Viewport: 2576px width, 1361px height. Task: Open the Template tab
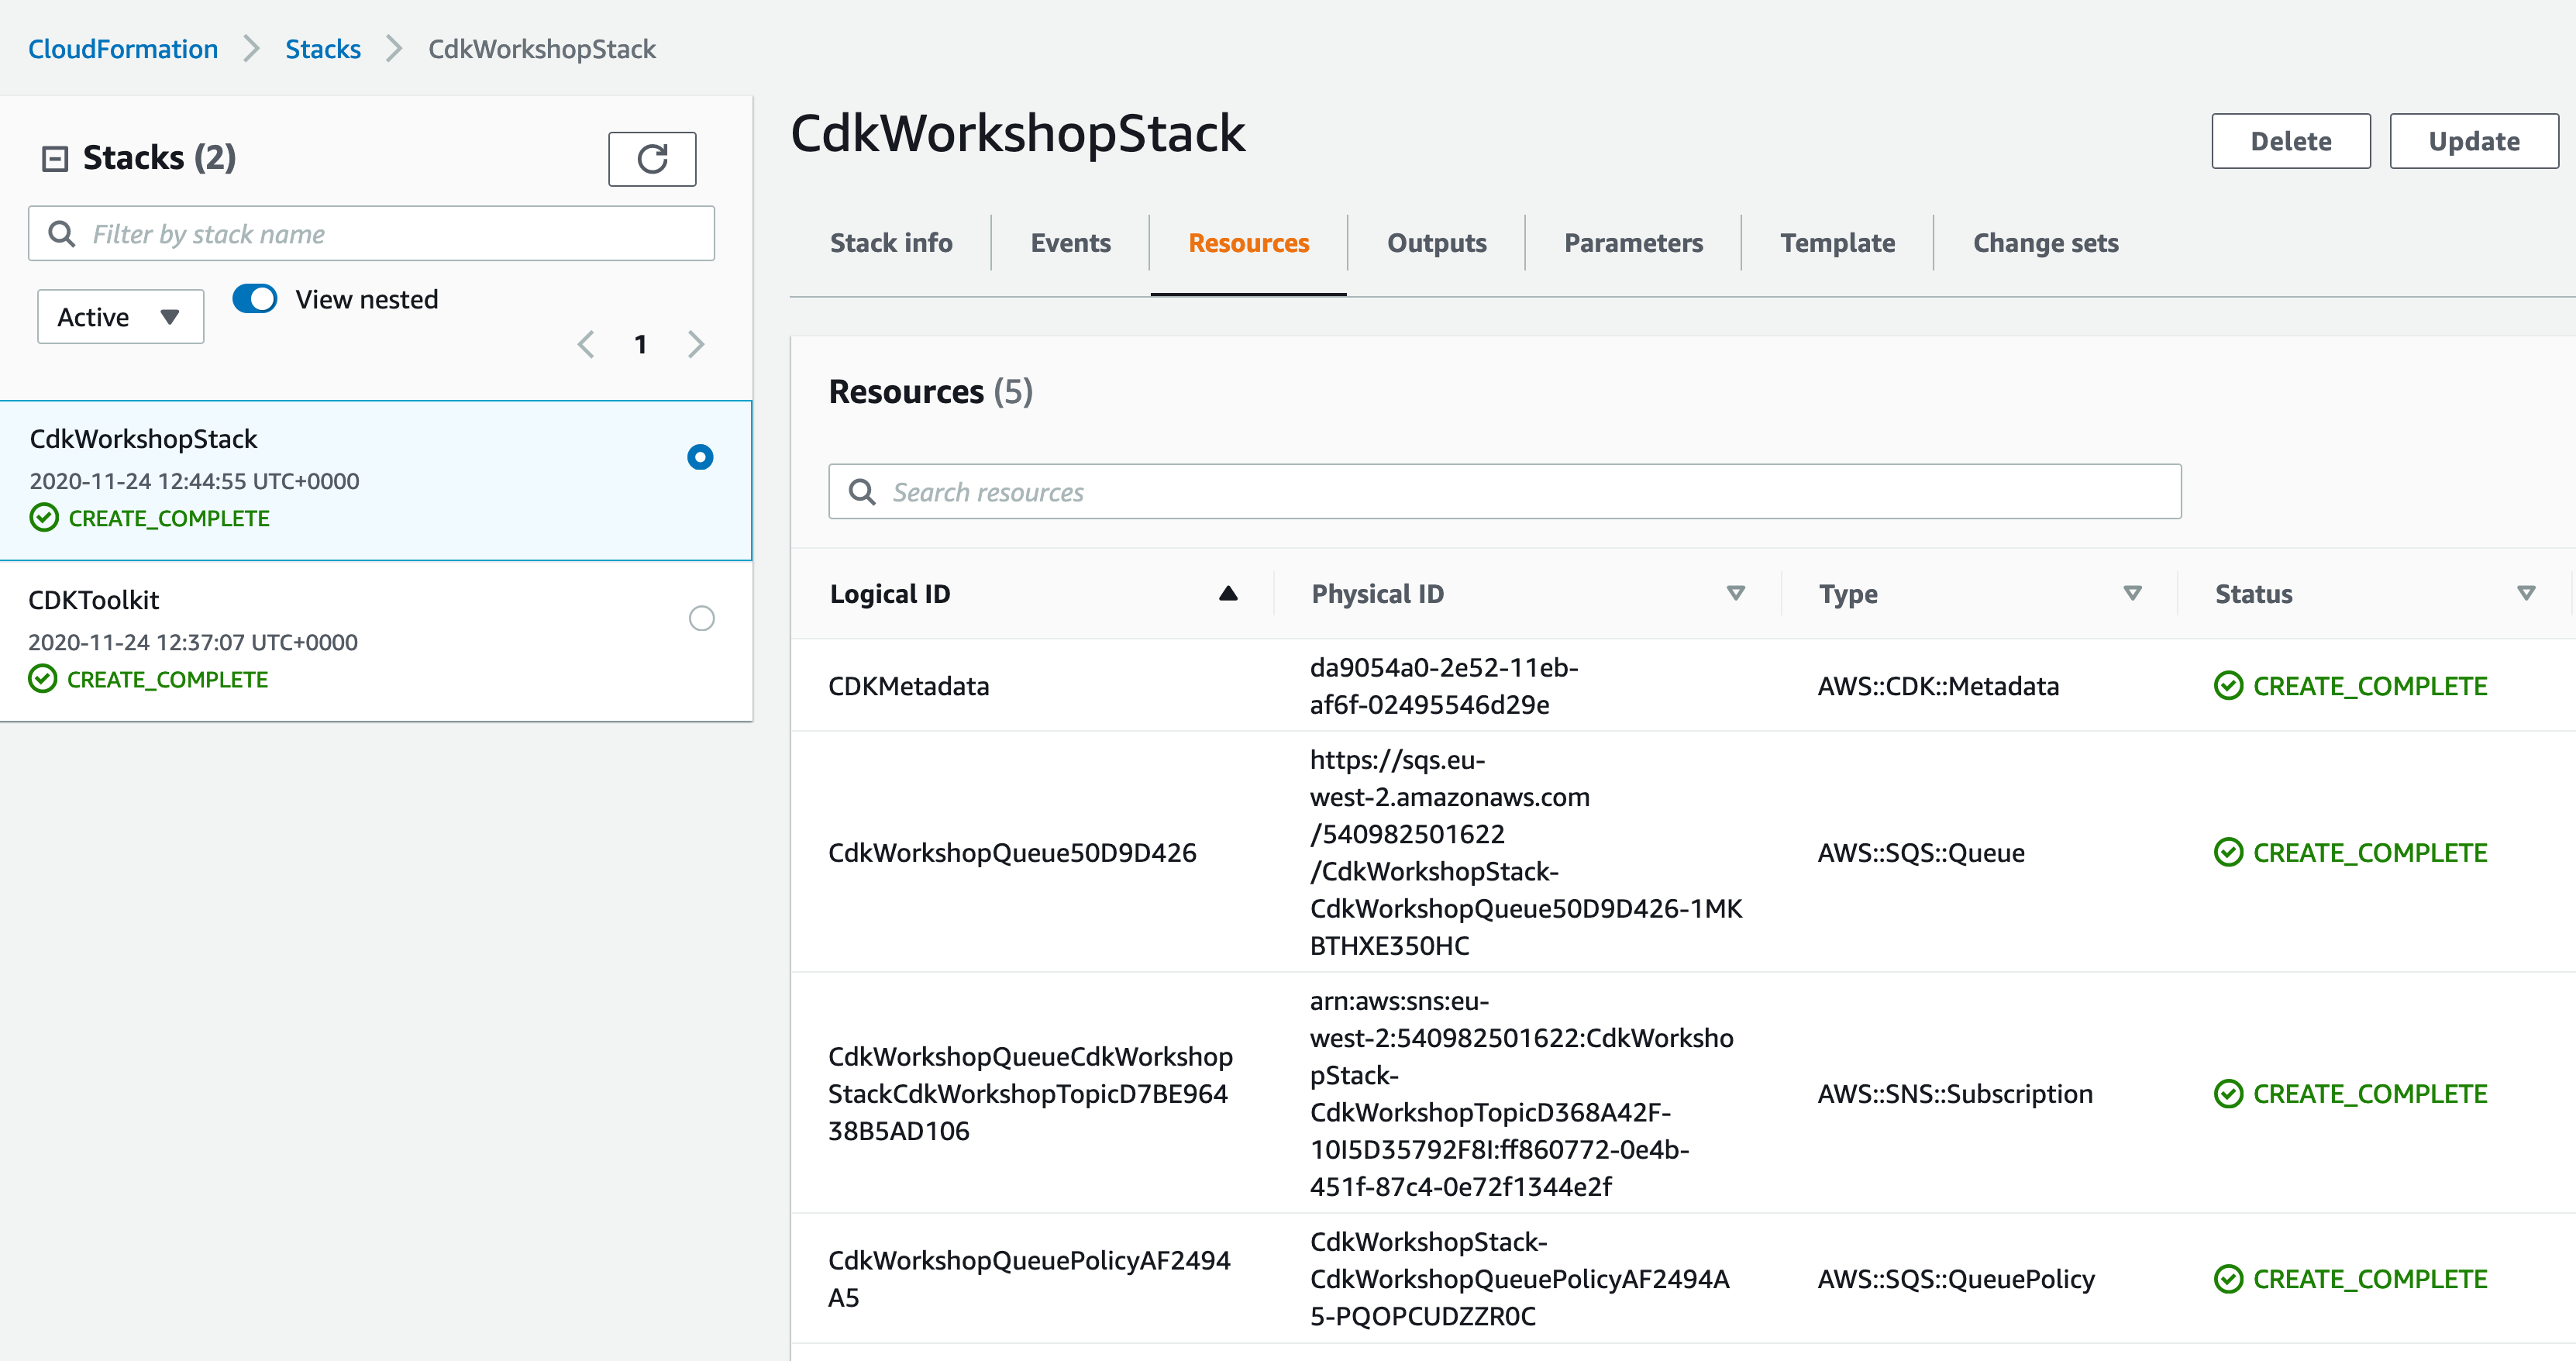tap(1837, 243)
